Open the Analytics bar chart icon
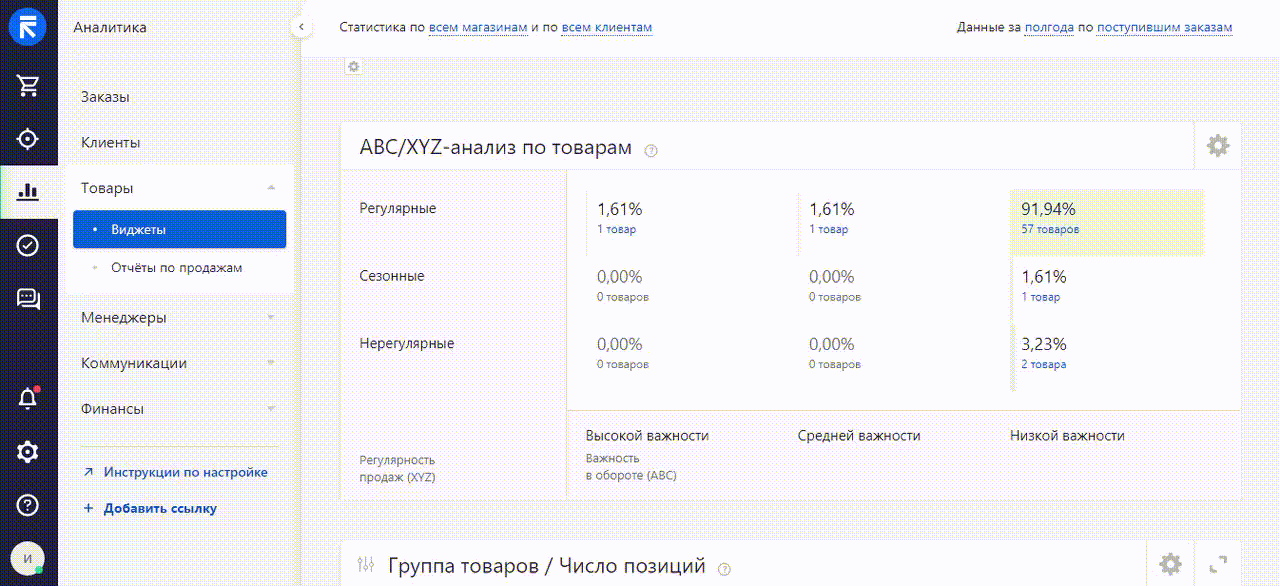The height and width of the screenshot is (586, 1280). coord(28,191)
